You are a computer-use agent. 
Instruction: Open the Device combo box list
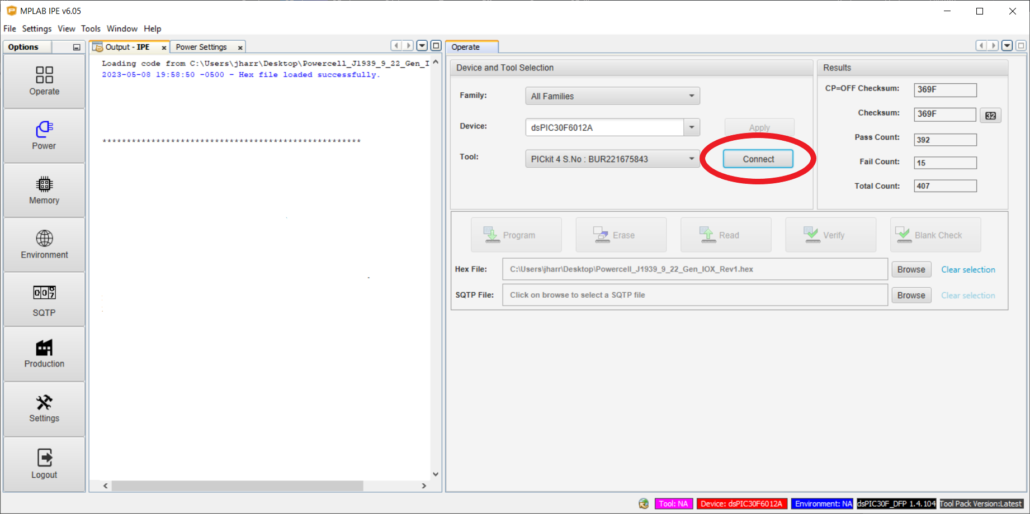point(691,127)
